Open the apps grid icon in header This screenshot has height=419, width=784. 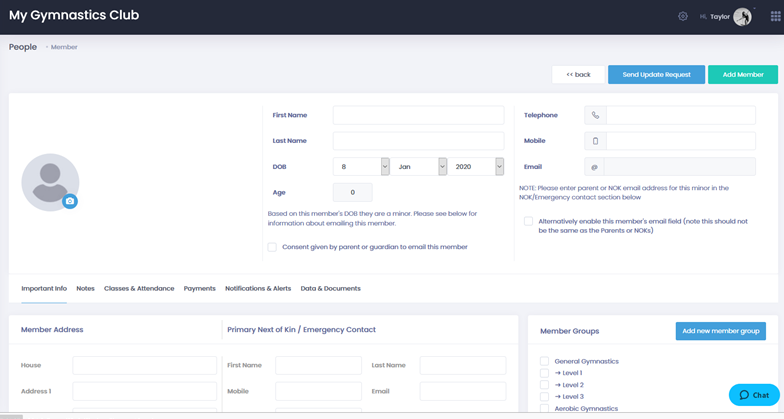[775, 17]
